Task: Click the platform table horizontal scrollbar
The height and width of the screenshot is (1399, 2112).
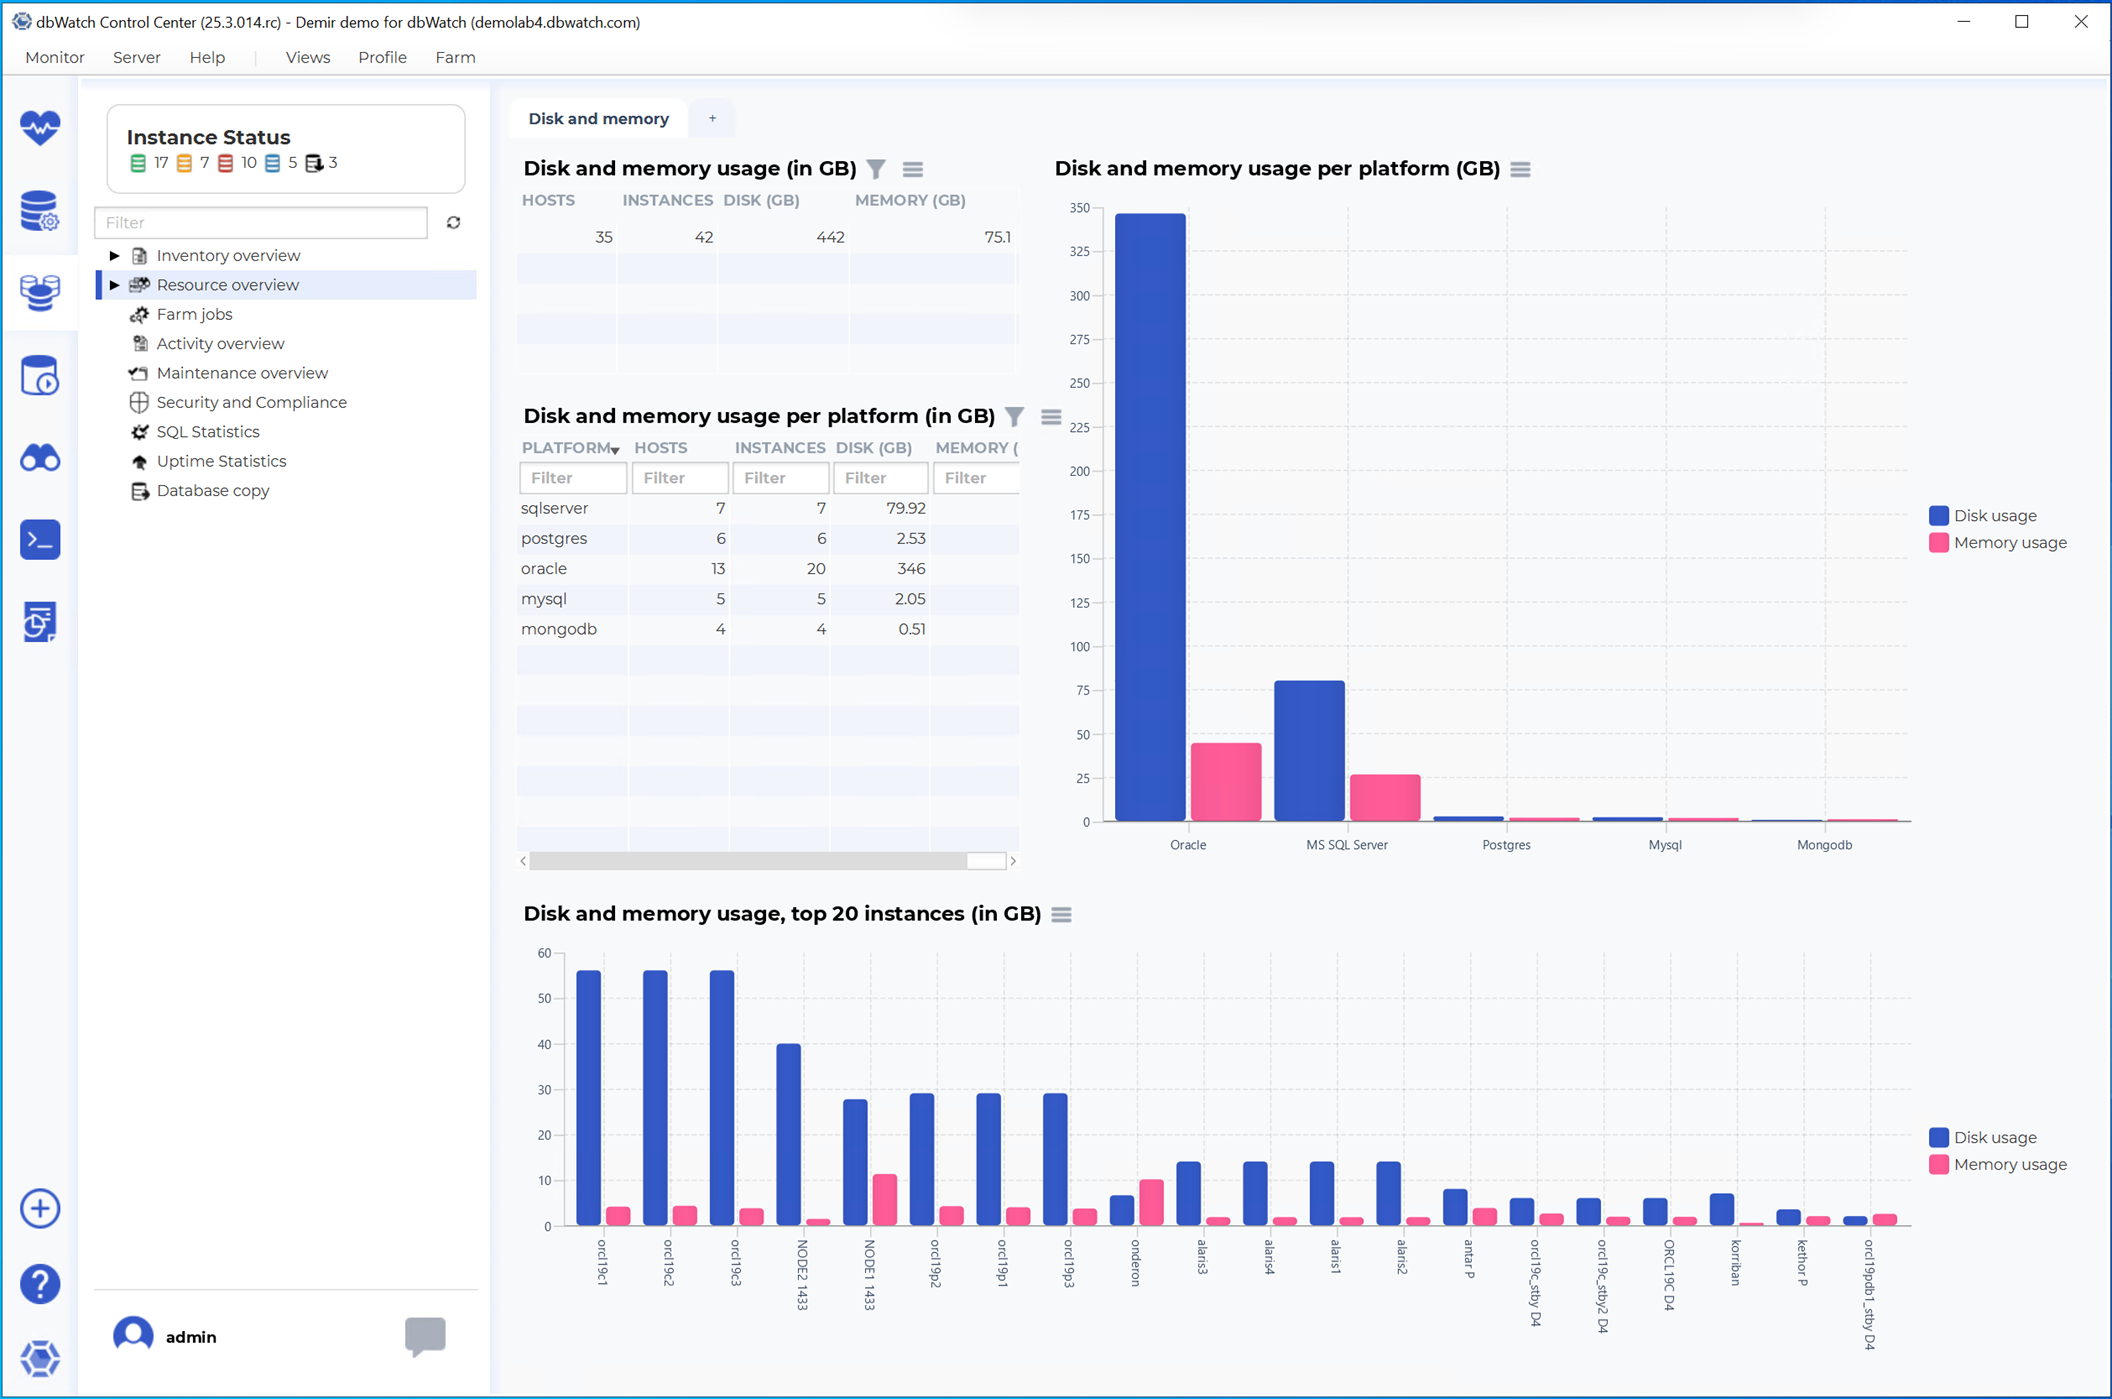Action: [x=748, y=861]
